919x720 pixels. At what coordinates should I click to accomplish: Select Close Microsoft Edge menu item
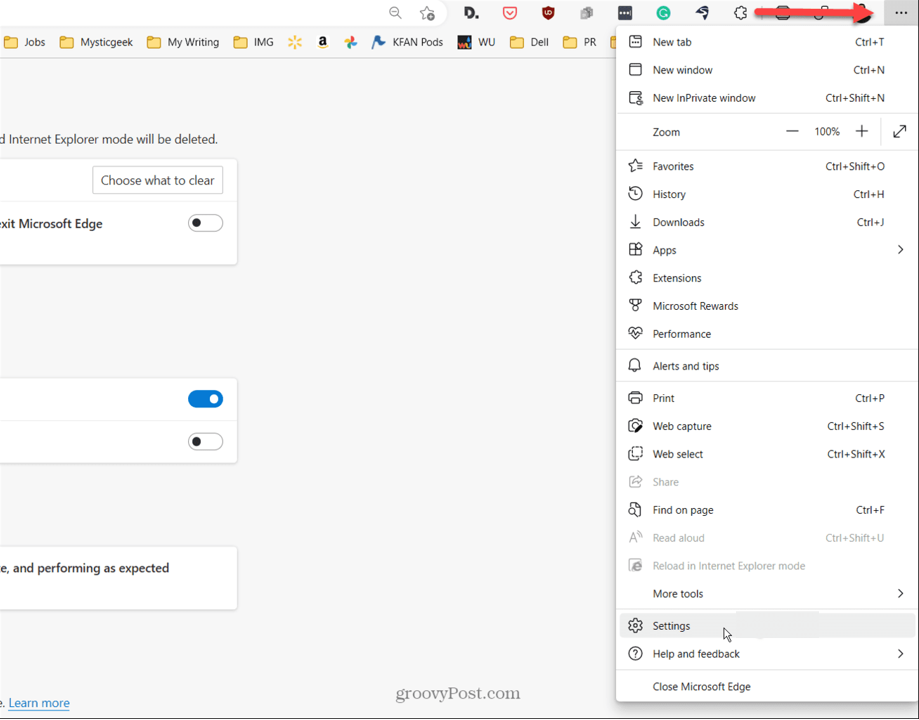tap(767, 686)
